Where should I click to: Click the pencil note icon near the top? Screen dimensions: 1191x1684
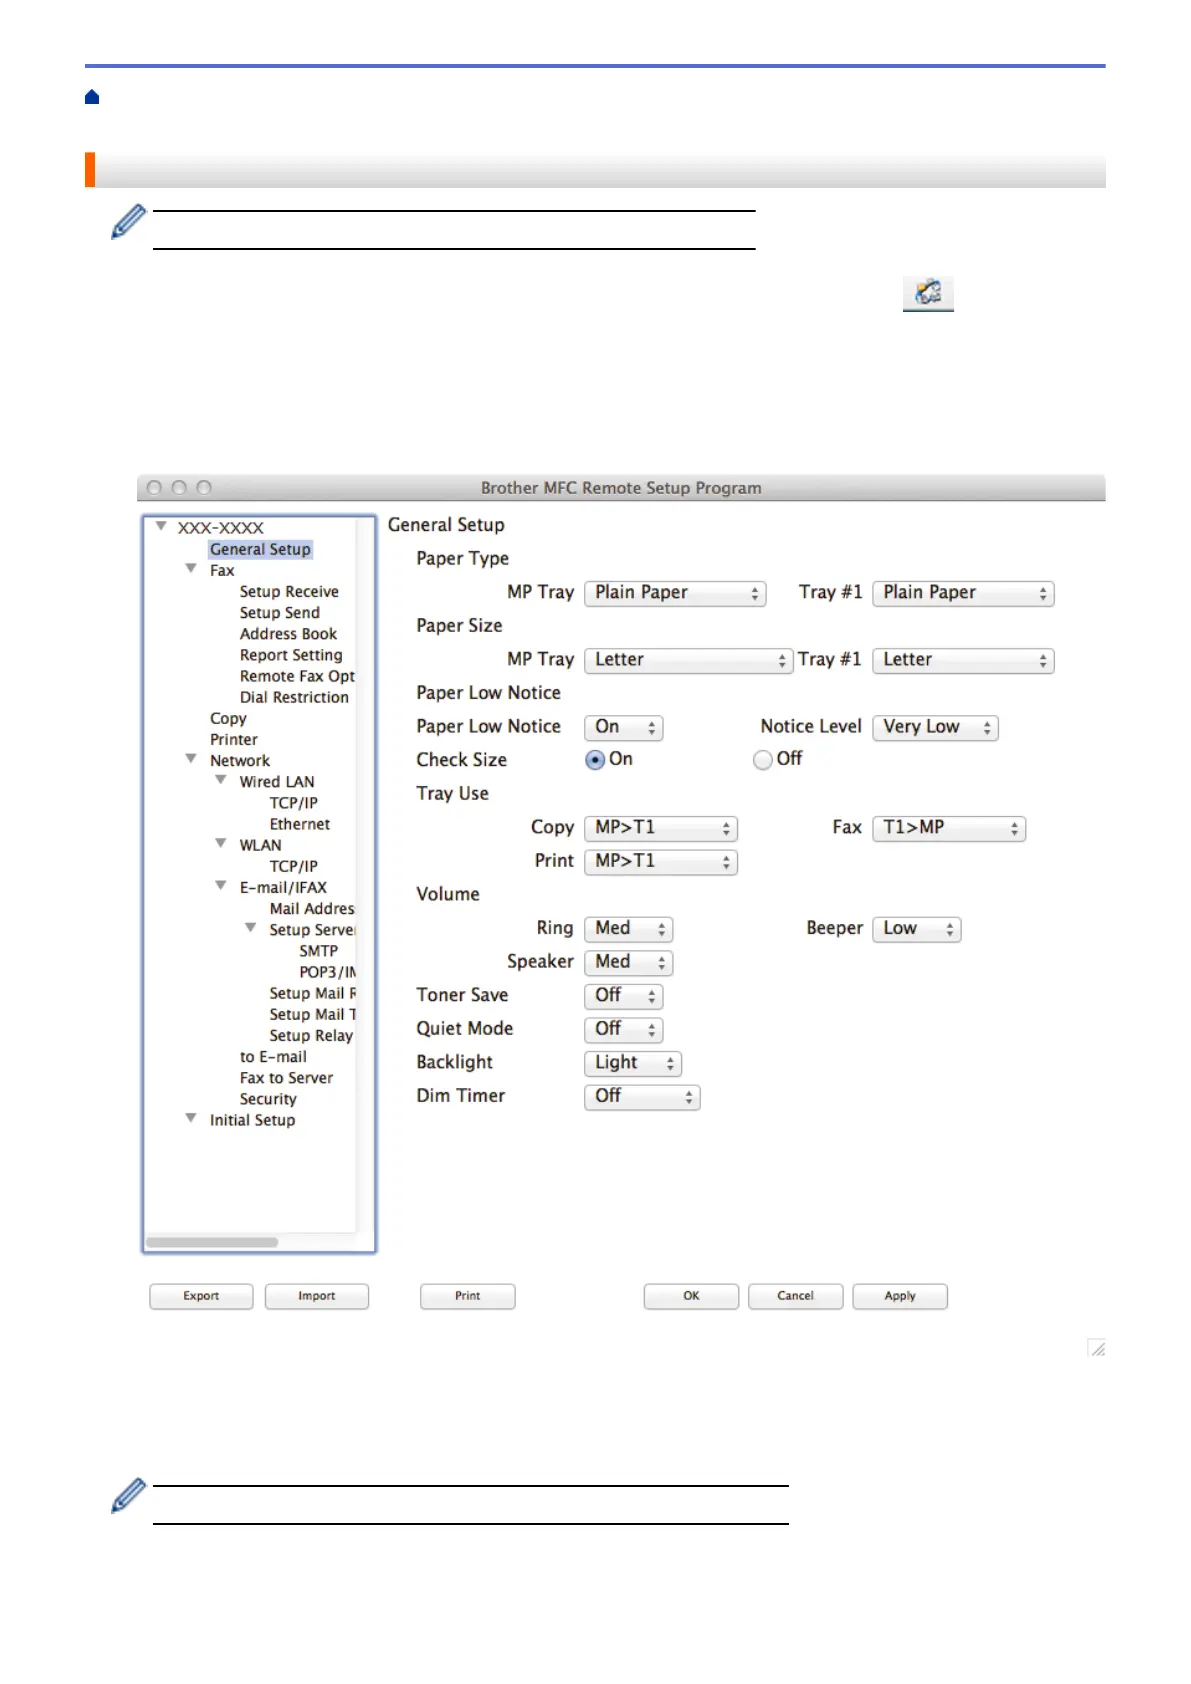pyautogui.click(x=128, y=222)
